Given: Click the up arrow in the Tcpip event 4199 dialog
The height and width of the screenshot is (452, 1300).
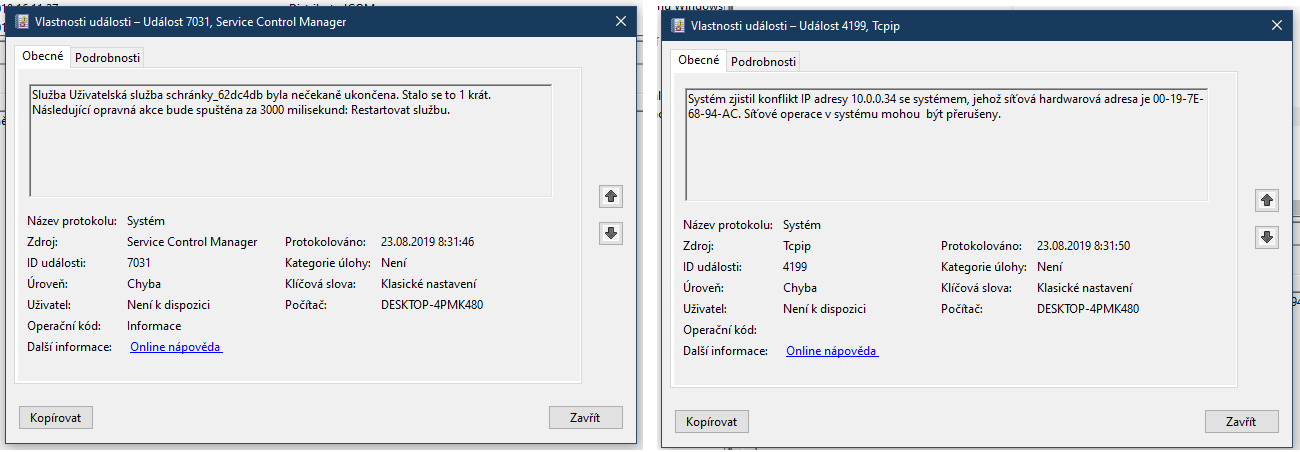Looking at the screenshot, I should coord(1267,201).
